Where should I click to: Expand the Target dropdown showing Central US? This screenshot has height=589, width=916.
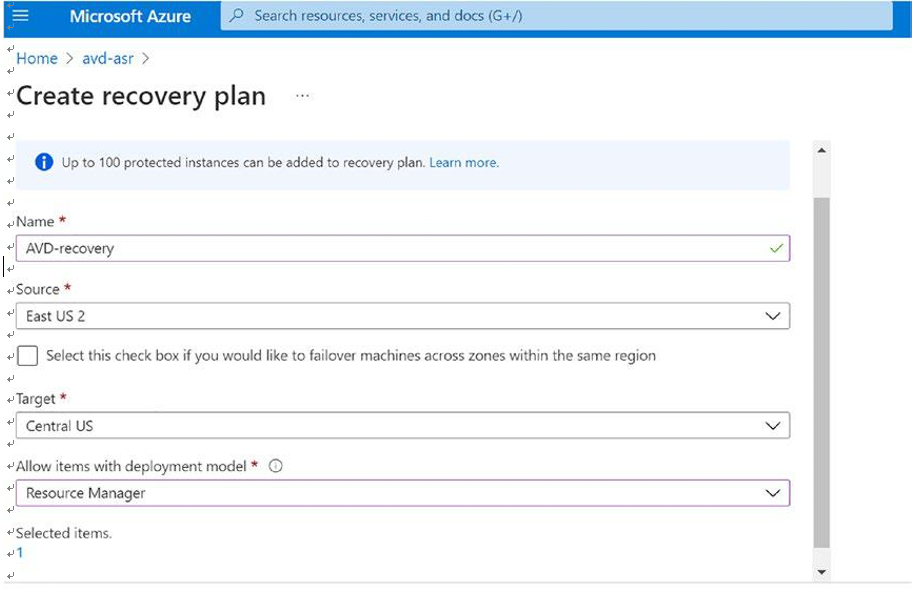click(403, 425)
